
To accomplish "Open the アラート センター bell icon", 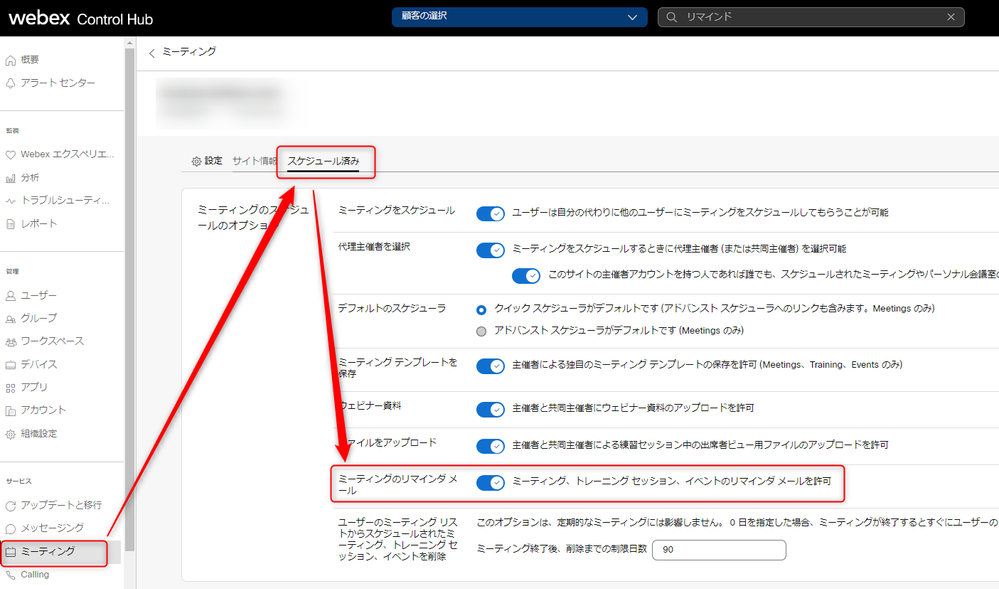I will click(x=10, y=84).
